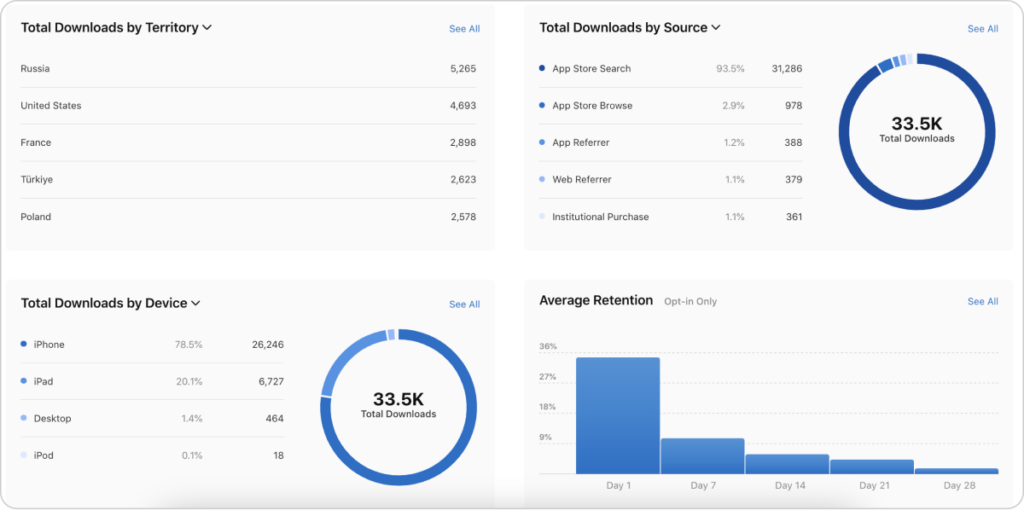The image size is (1024, 510).
Task: Click the 26,246 iPhone downloads count
Action: point(268,345)
